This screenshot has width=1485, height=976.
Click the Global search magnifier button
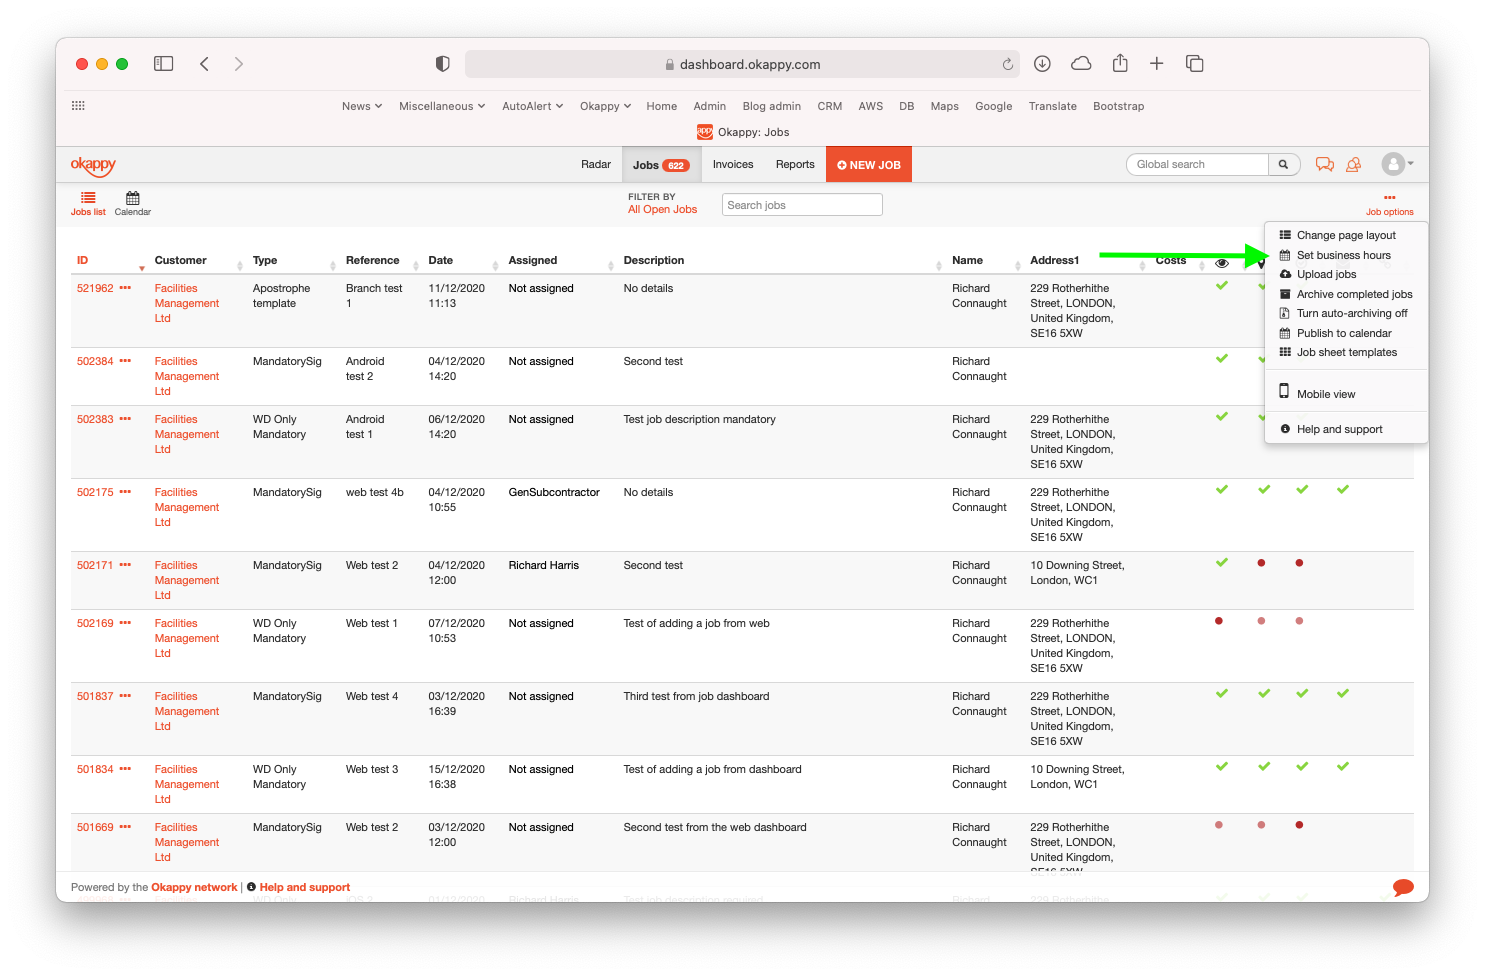1283,165
